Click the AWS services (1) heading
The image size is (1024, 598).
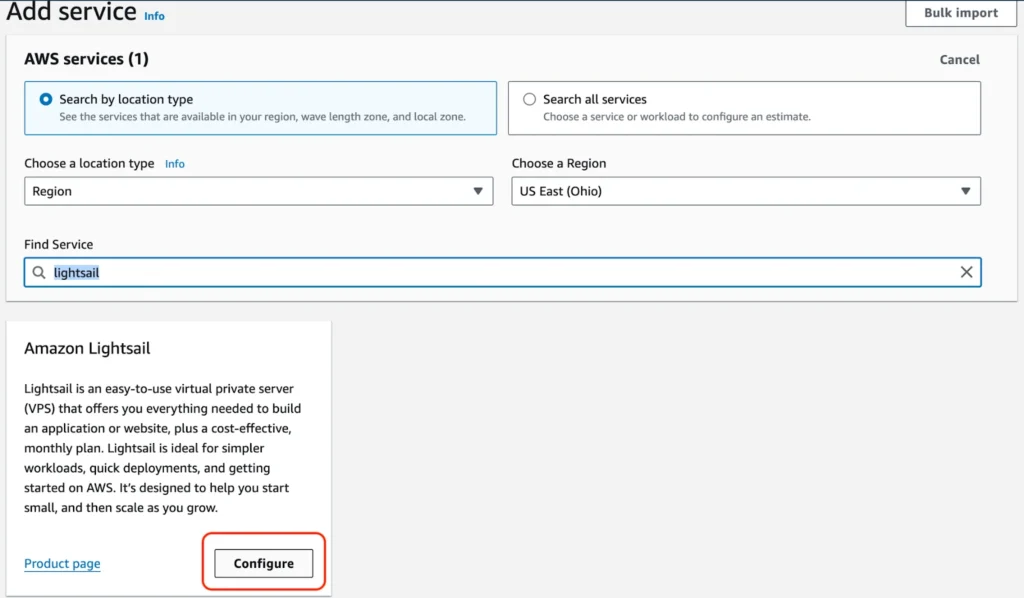(86, 59)
